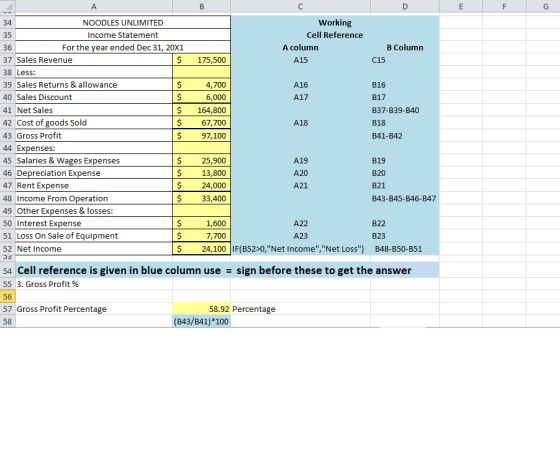
Task: Click the A22 reference cell
Action: (300, 223)
